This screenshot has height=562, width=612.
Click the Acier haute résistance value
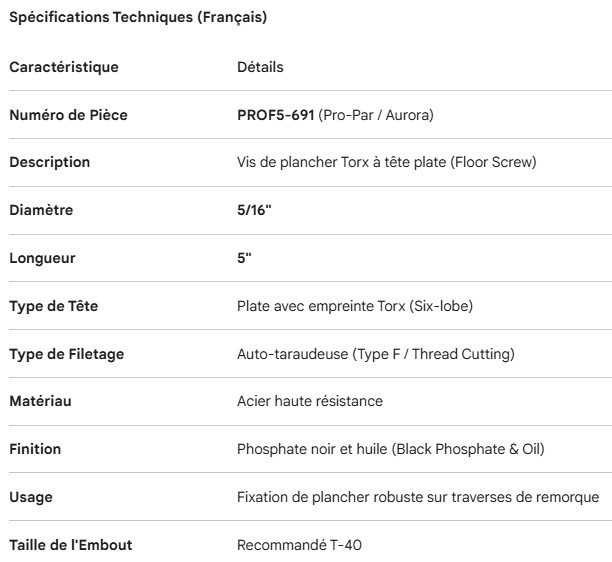[310, 401]
